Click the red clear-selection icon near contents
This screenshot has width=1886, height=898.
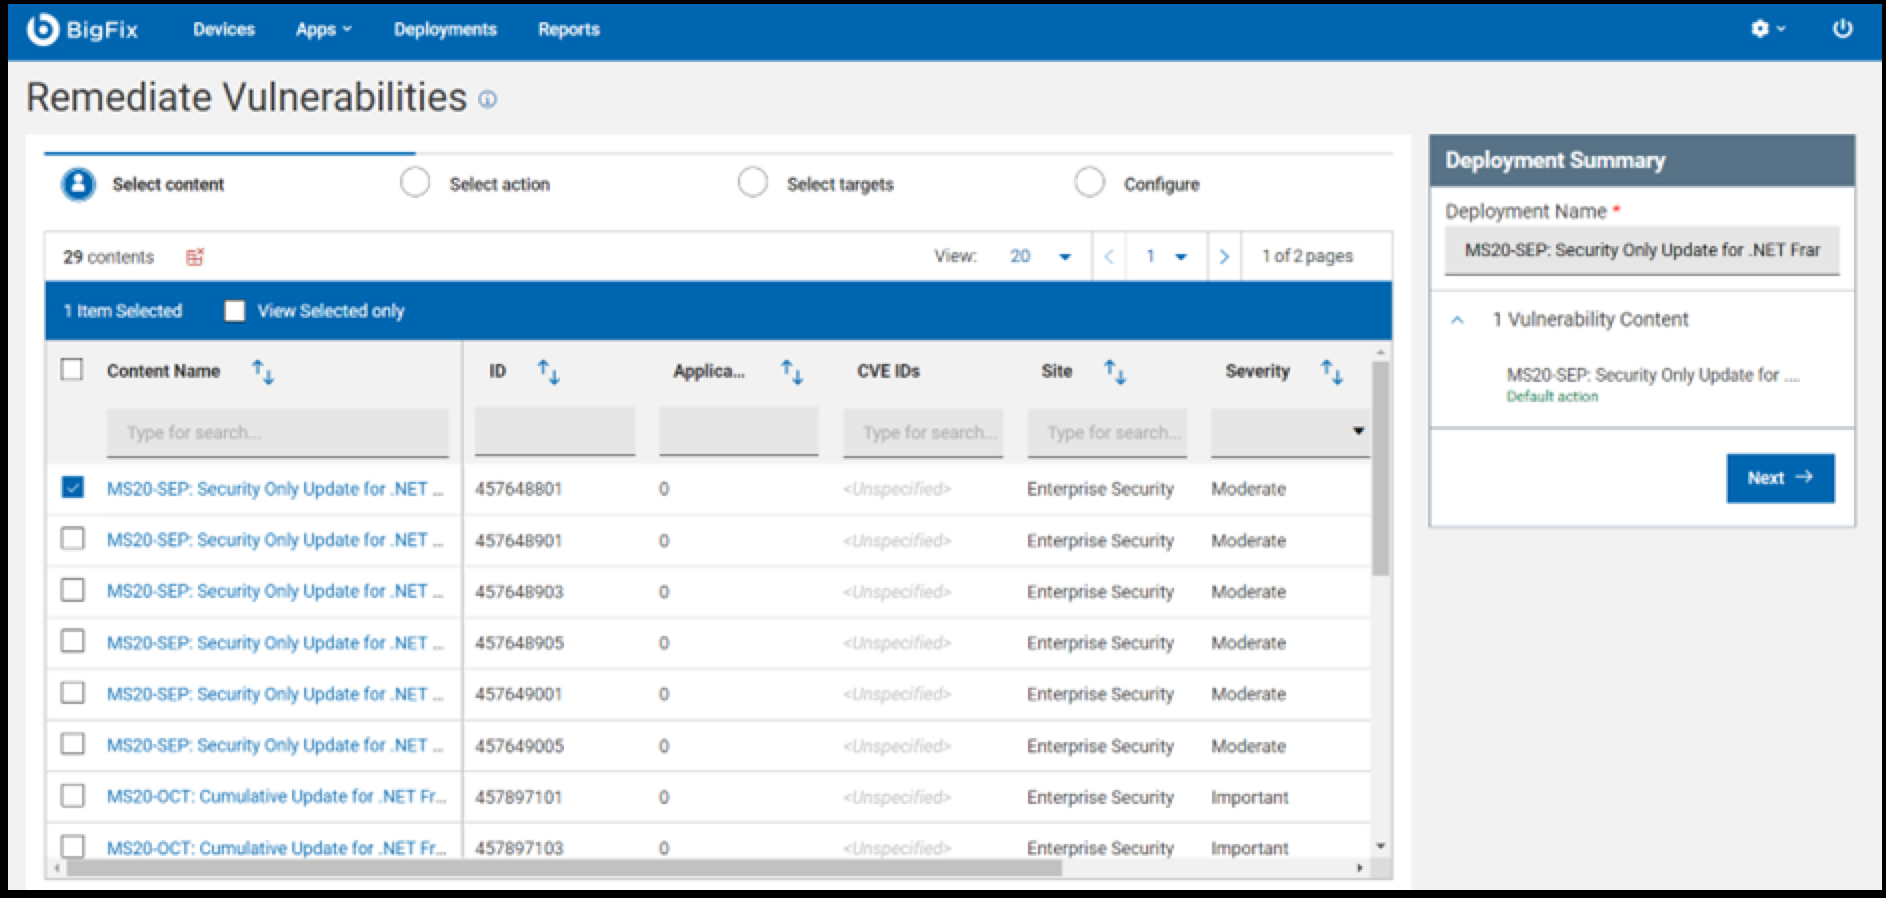click(x=195, y=257)
